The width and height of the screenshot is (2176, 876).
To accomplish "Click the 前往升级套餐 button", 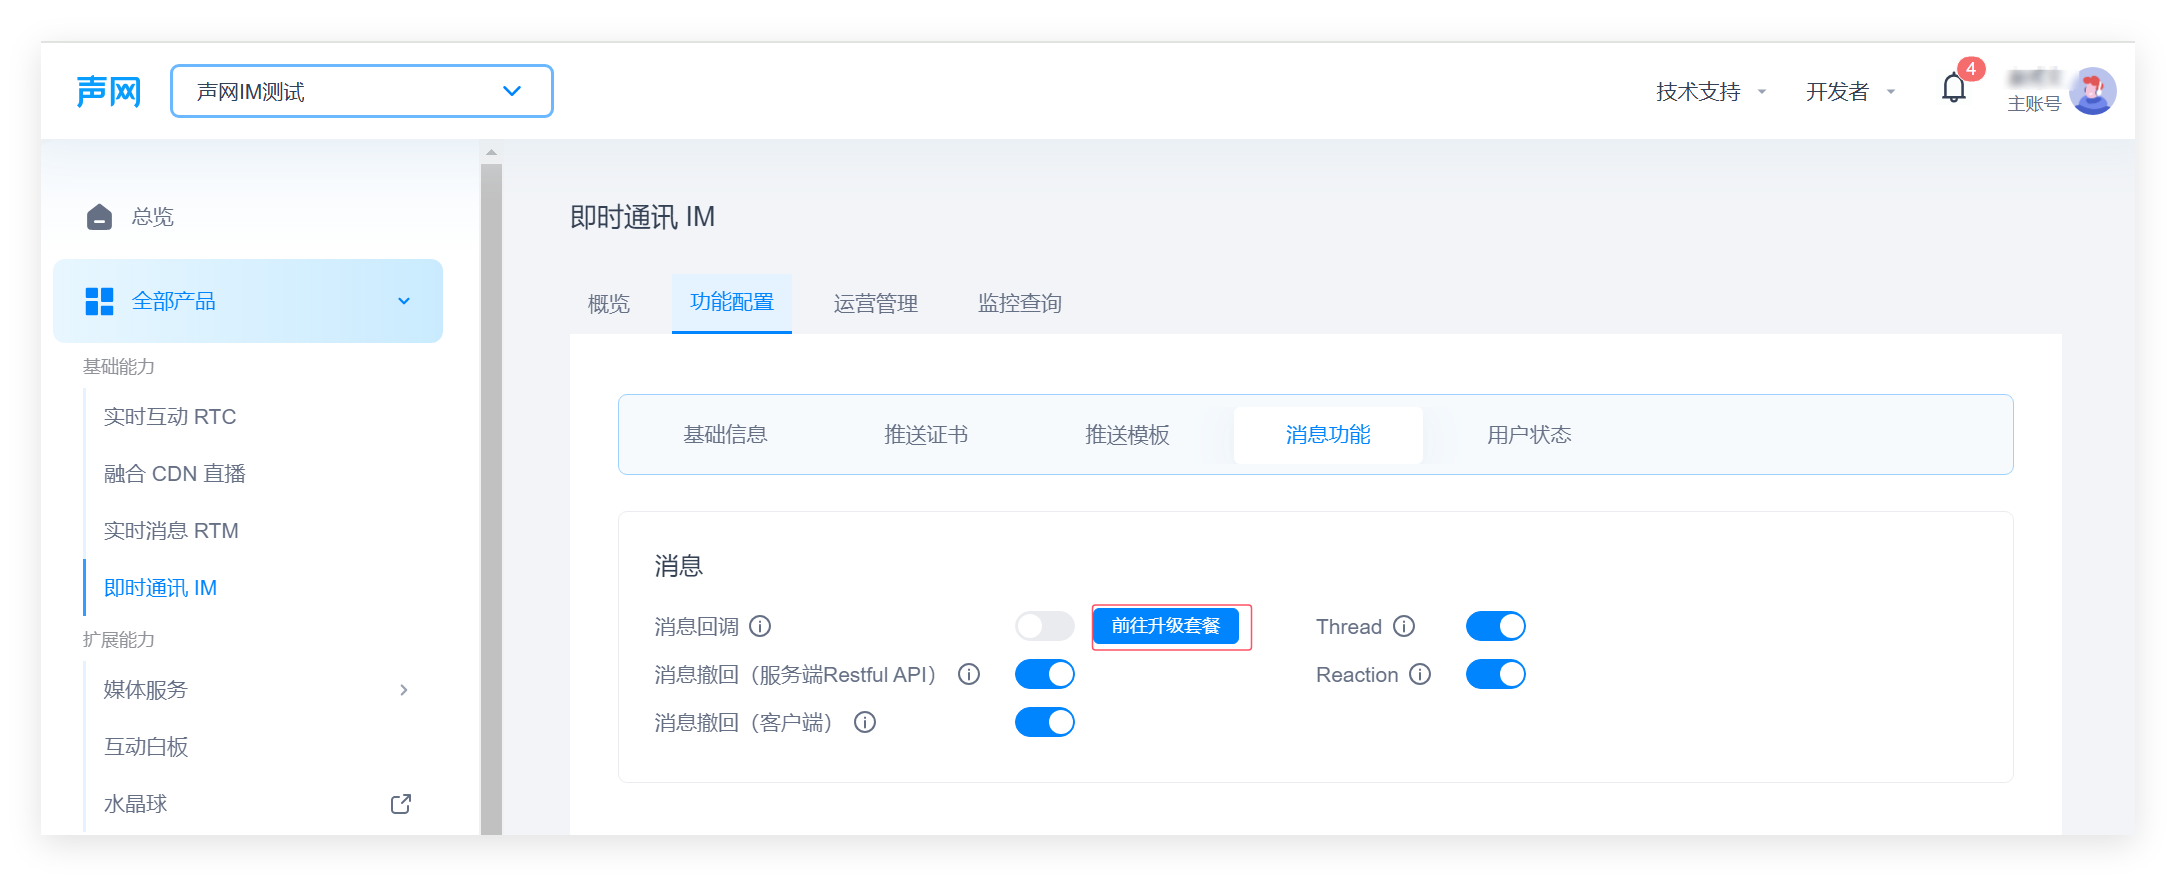I will tap(1166, 626).
